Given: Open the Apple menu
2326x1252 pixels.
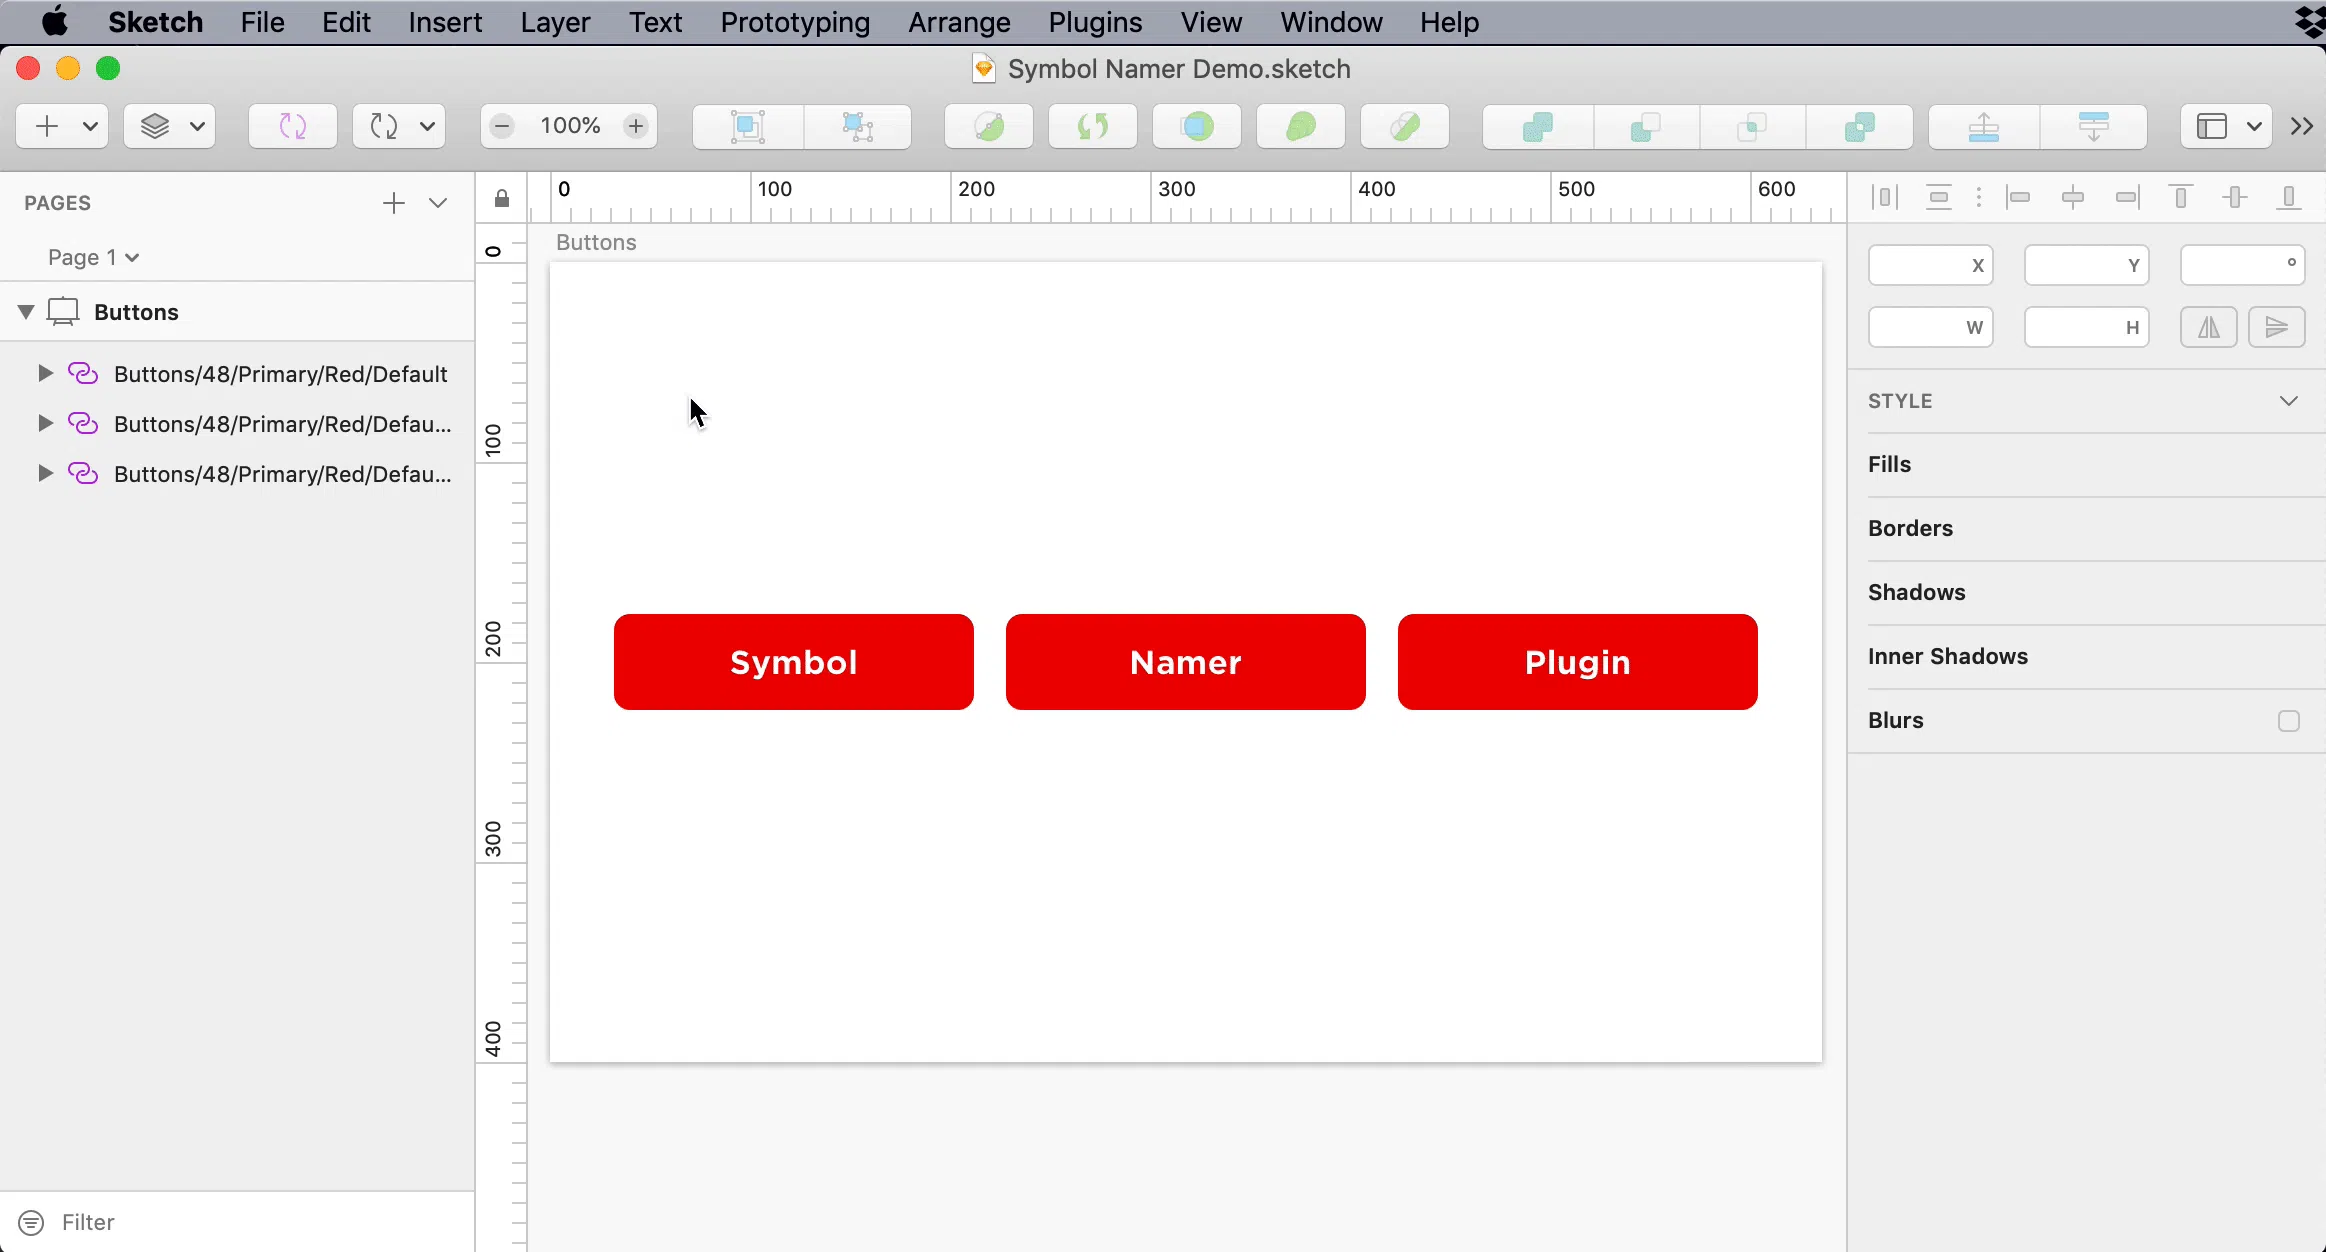Looking at the screenshot, I should tap(55, 22).
